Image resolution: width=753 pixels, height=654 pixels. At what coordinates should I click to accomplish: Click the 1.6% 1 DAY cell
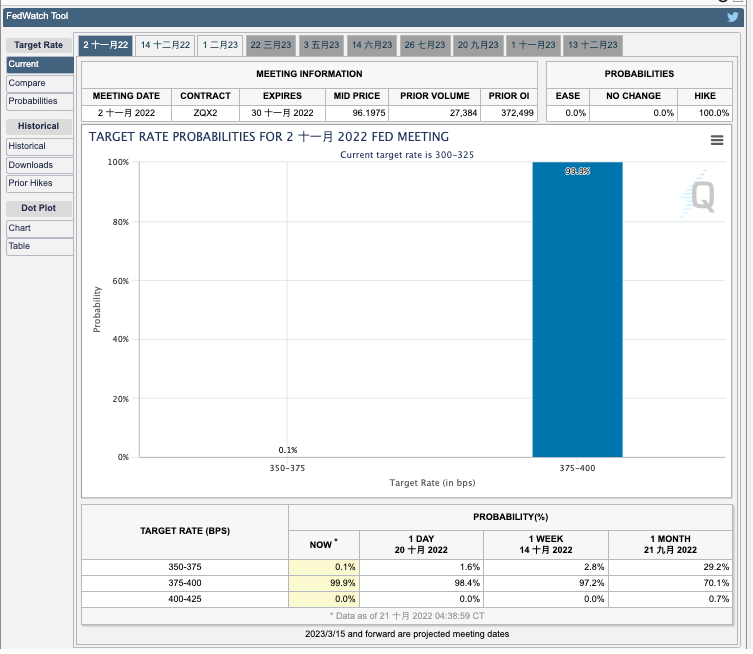(421, 567)
